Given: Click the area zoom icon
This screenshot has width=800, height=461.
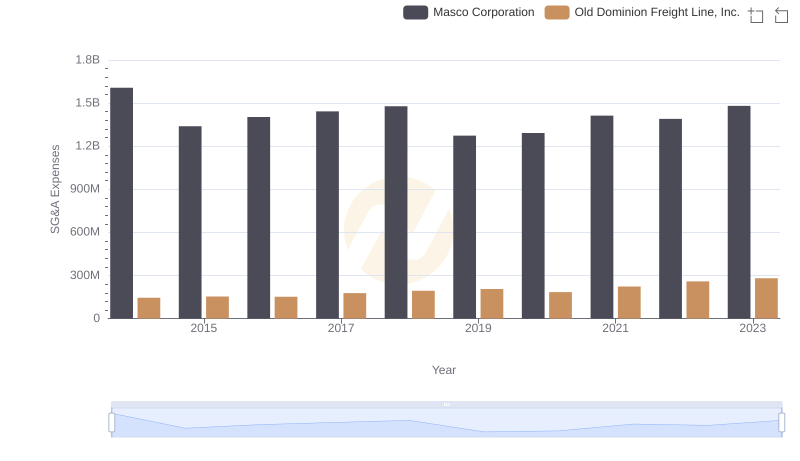Looking at the screenshot, I should pyautogui.click(x=756, y=15).
